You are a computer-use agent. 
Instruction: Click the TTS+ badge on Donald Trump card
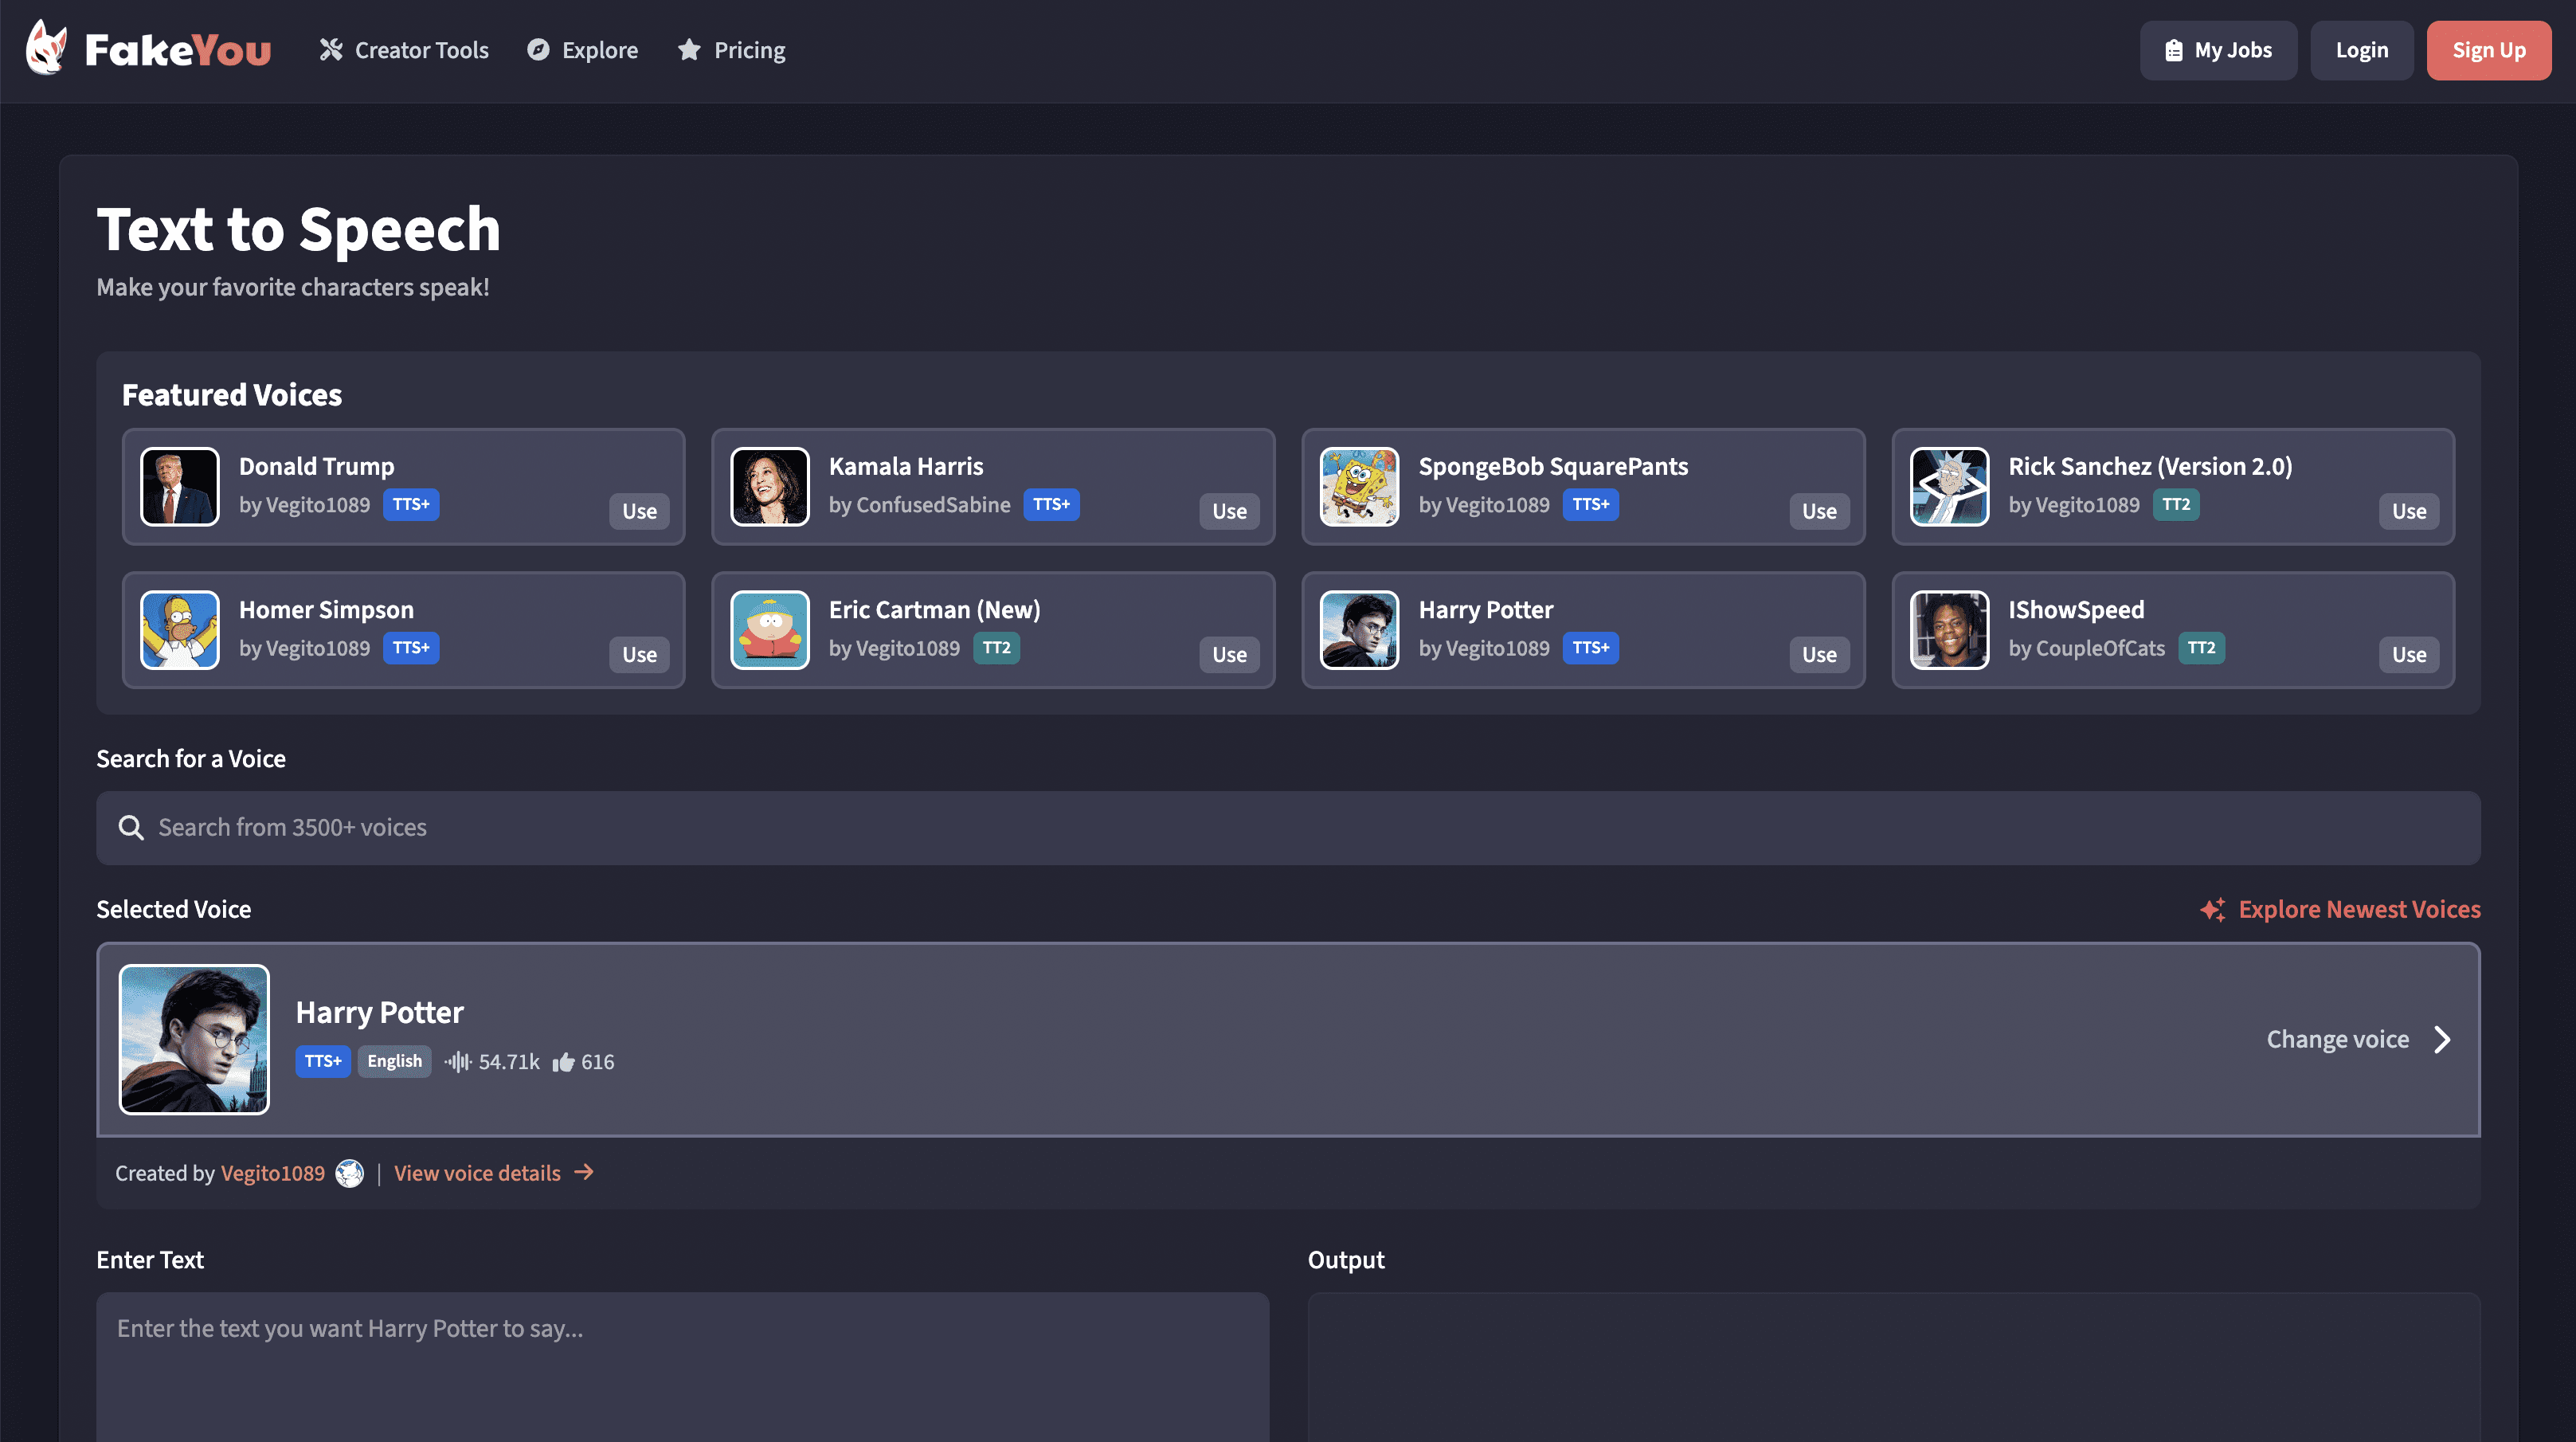[x=411, y=505]
